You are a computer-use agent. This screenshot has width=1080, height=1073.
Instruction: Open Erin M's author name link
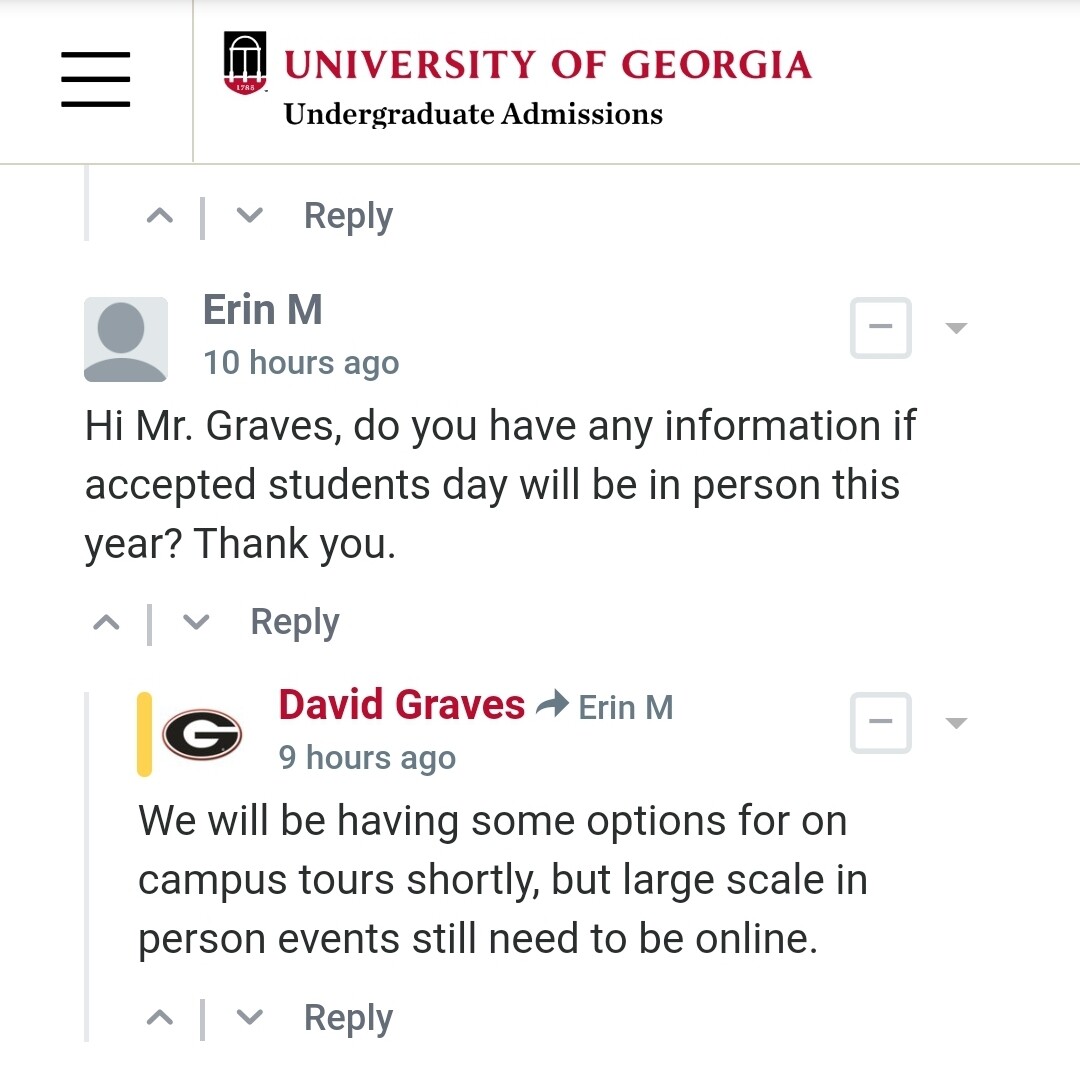pos(262,310)
